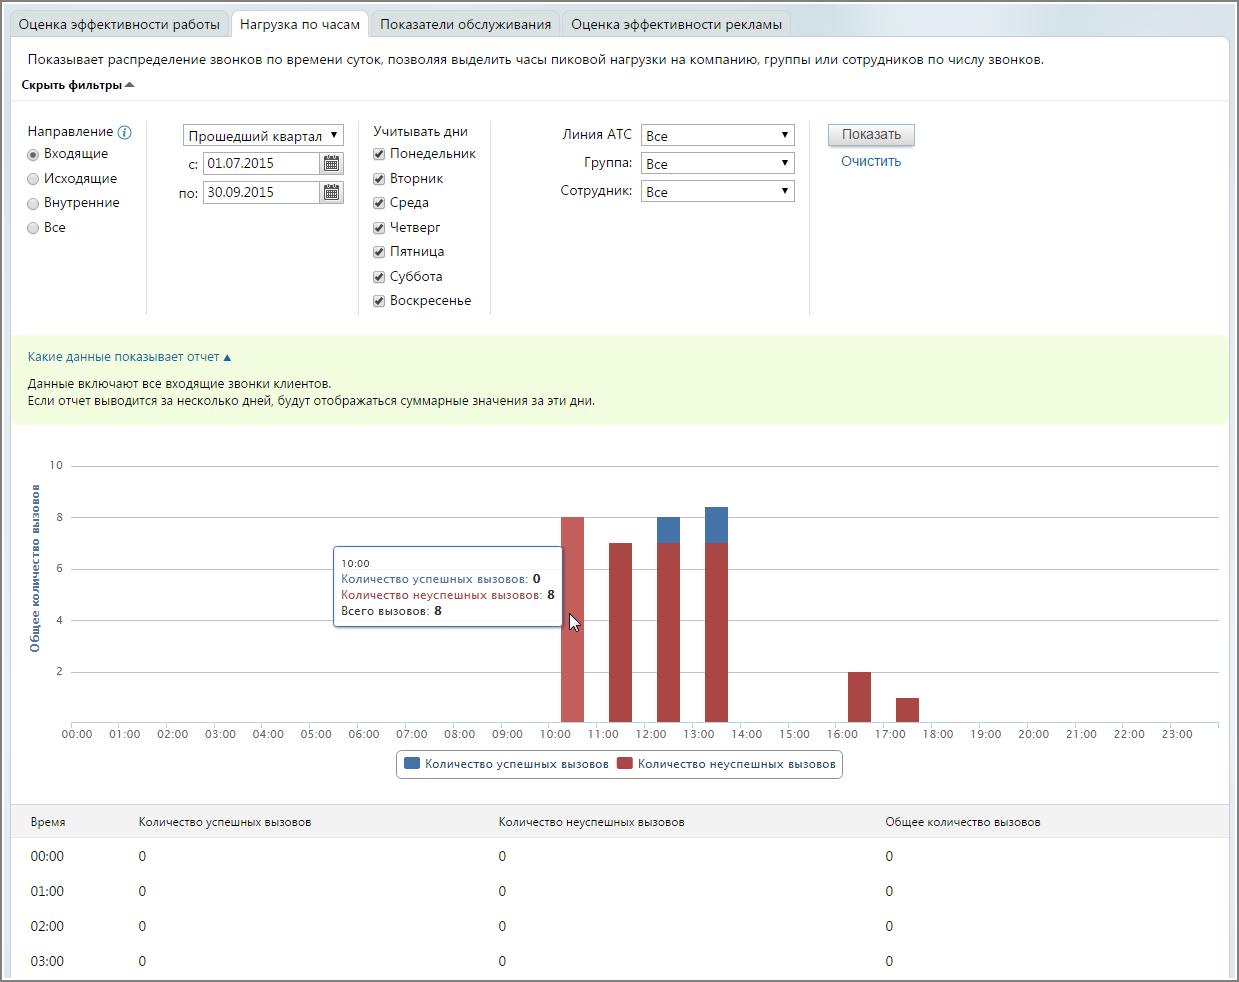Collapse the Какие данные показывает отчет section

129,357
